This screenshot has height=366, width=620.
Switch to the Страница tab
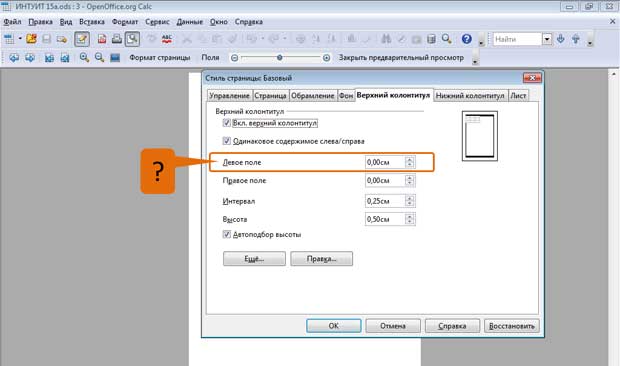[x=270, y=96]
